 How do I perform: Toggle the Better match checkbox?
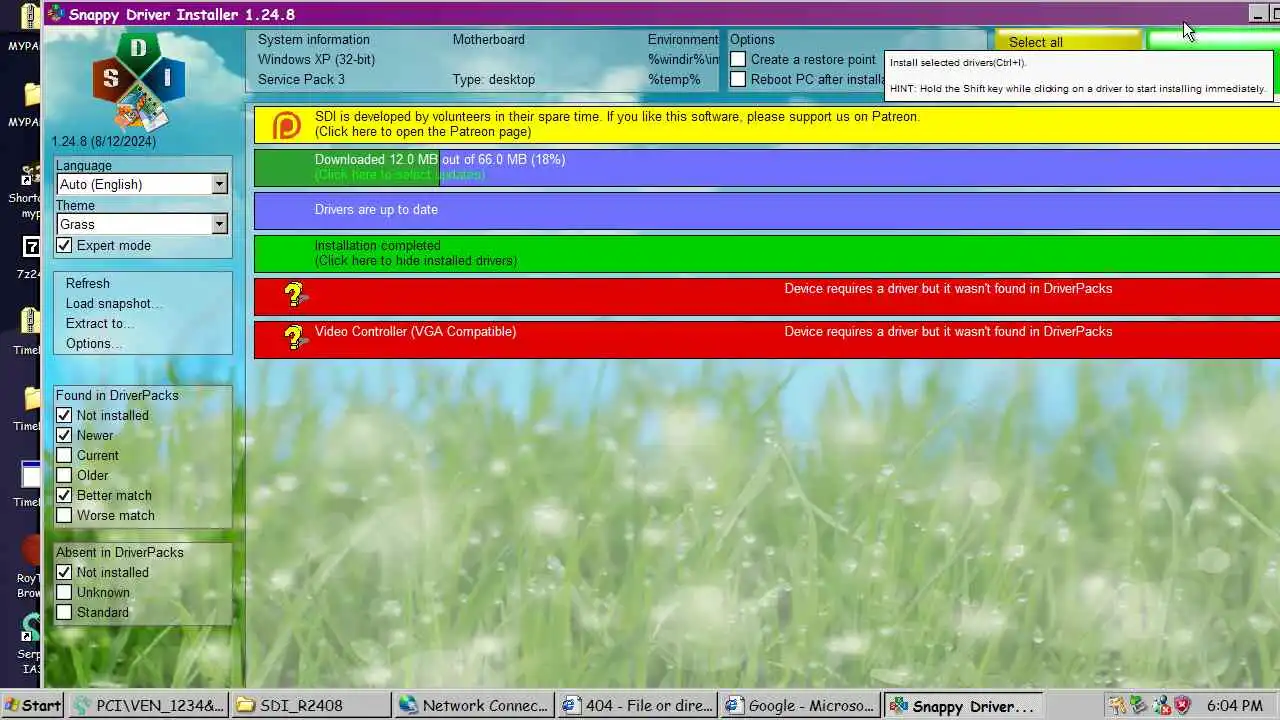(64, 495)
